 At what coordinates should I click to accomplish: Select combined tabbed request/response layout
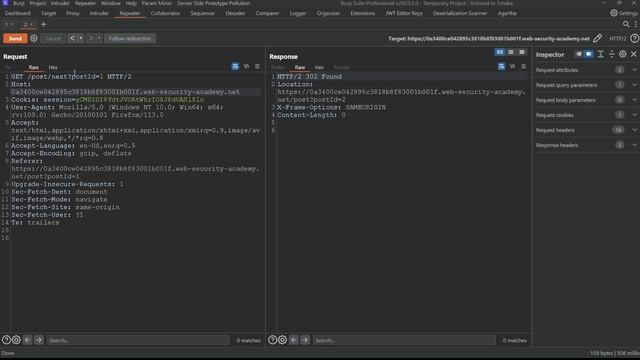pos(522,52)
